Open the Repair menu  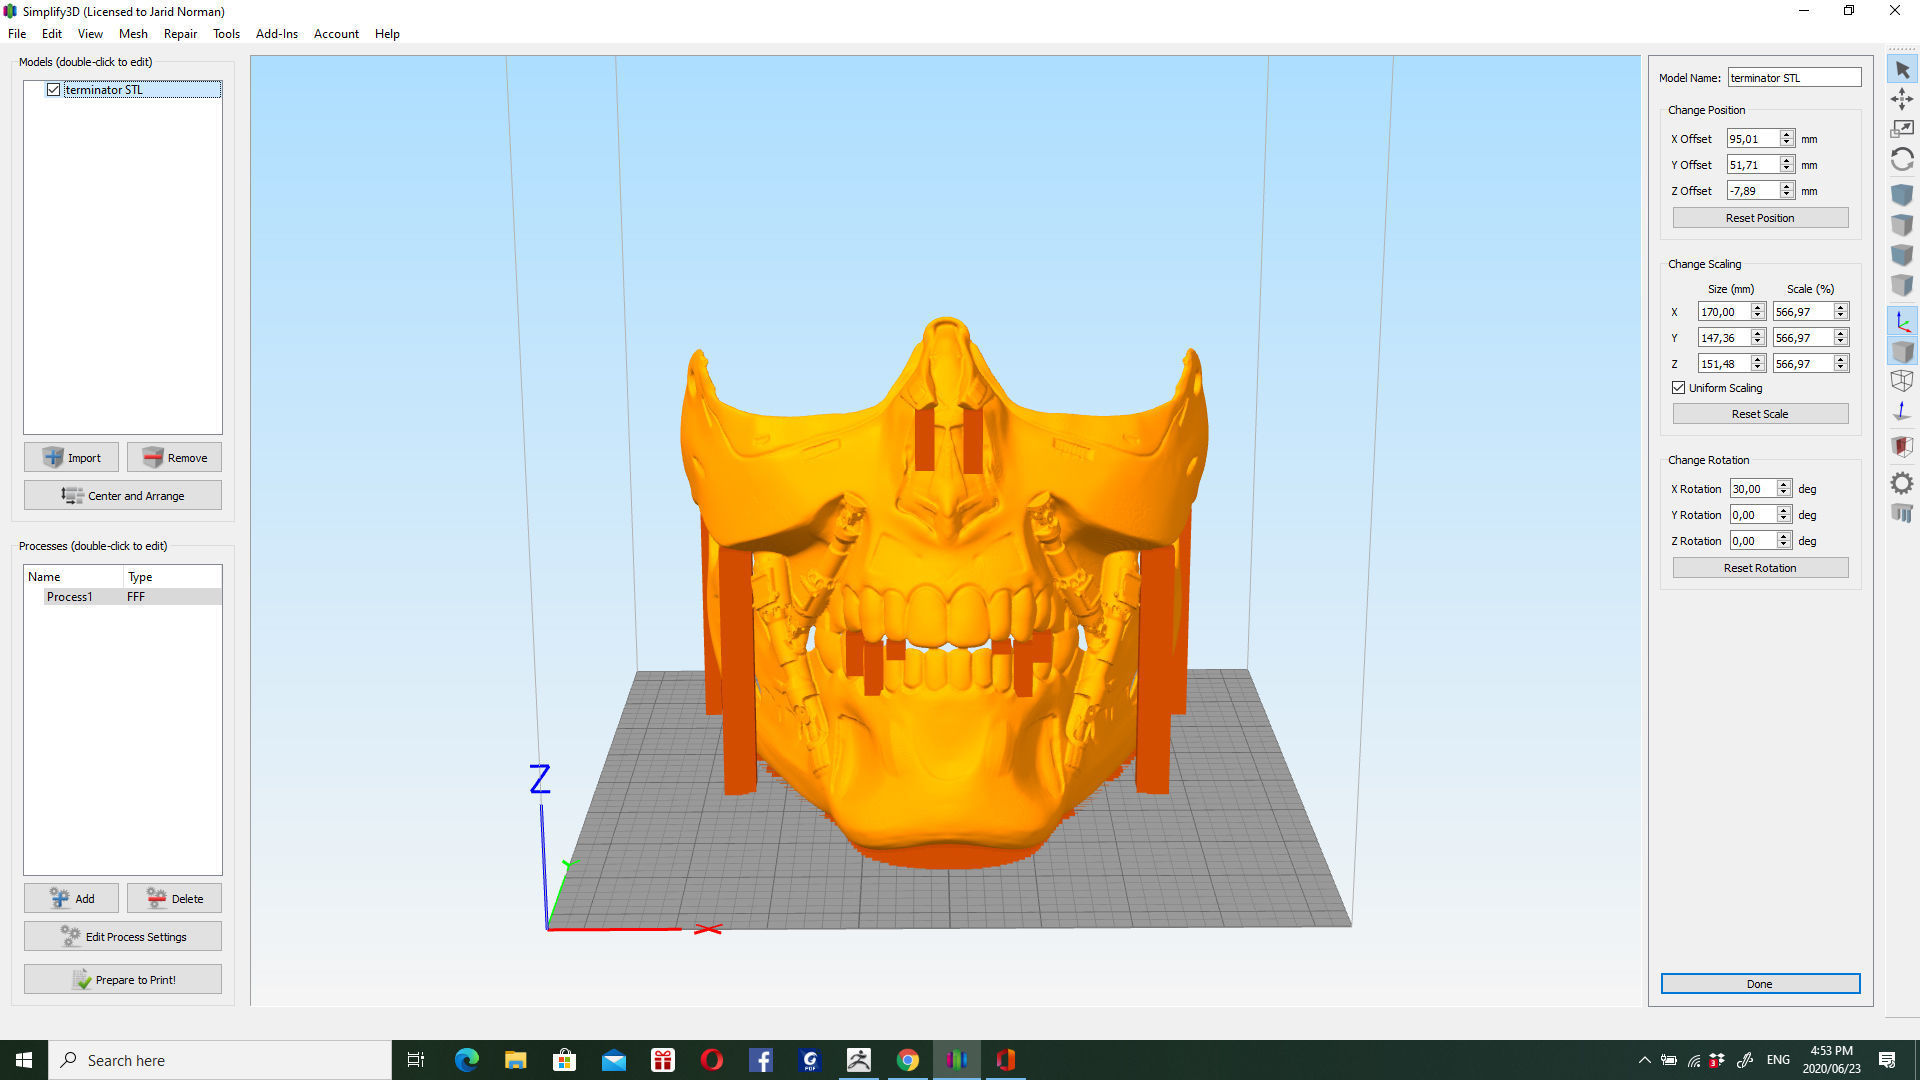pyautogui.click(x=180, y=33)
